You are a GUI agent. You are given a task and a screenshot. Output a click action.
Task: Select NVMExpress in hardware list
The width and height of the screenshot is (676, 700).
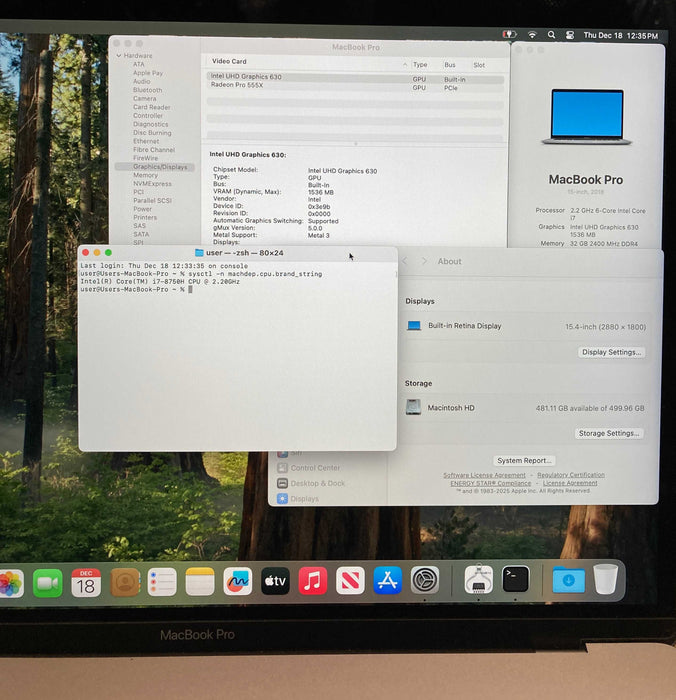pos(152,183)
